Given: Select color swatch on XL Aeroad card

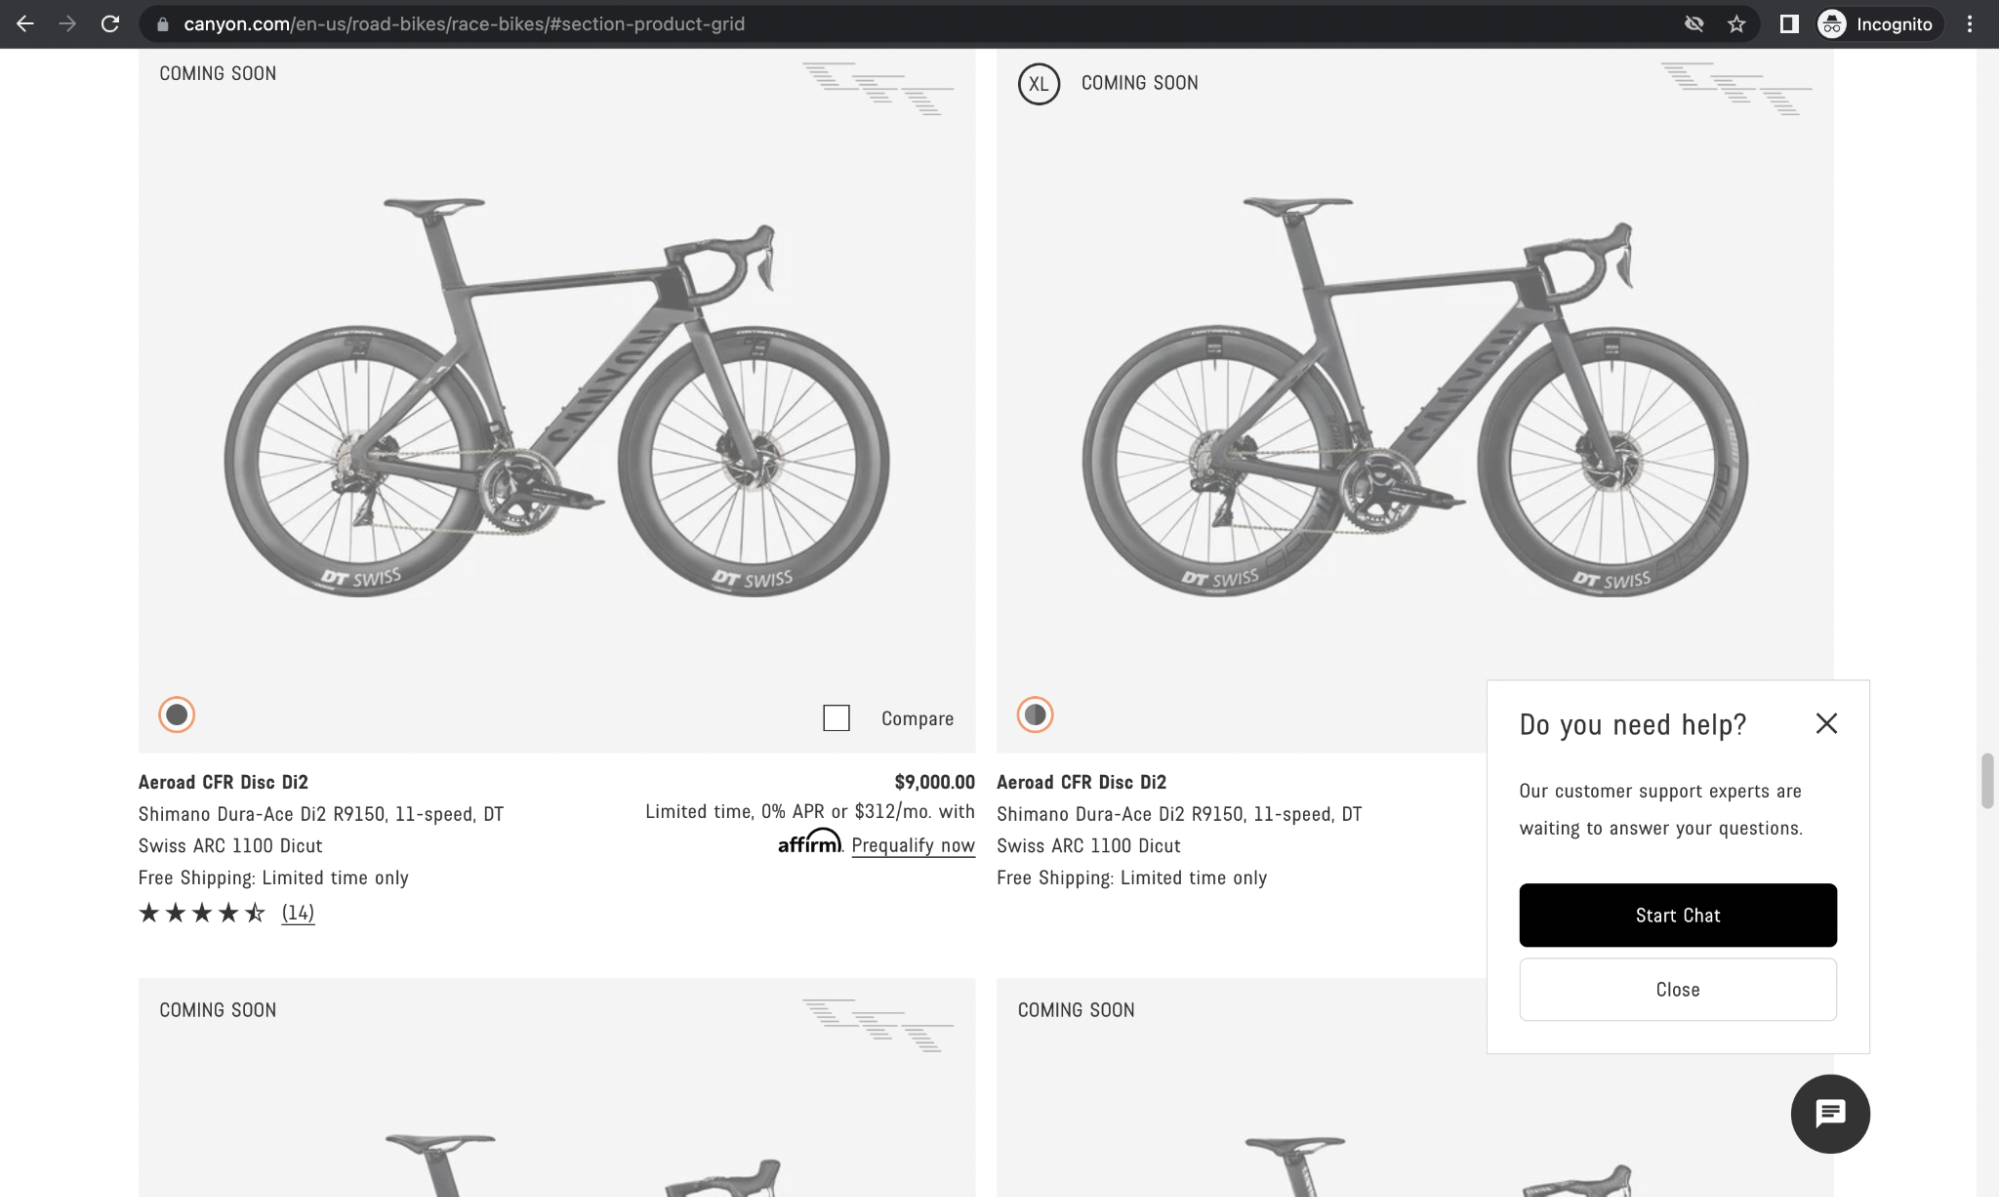Looking at the screenshot, I should pos(1035,715).
